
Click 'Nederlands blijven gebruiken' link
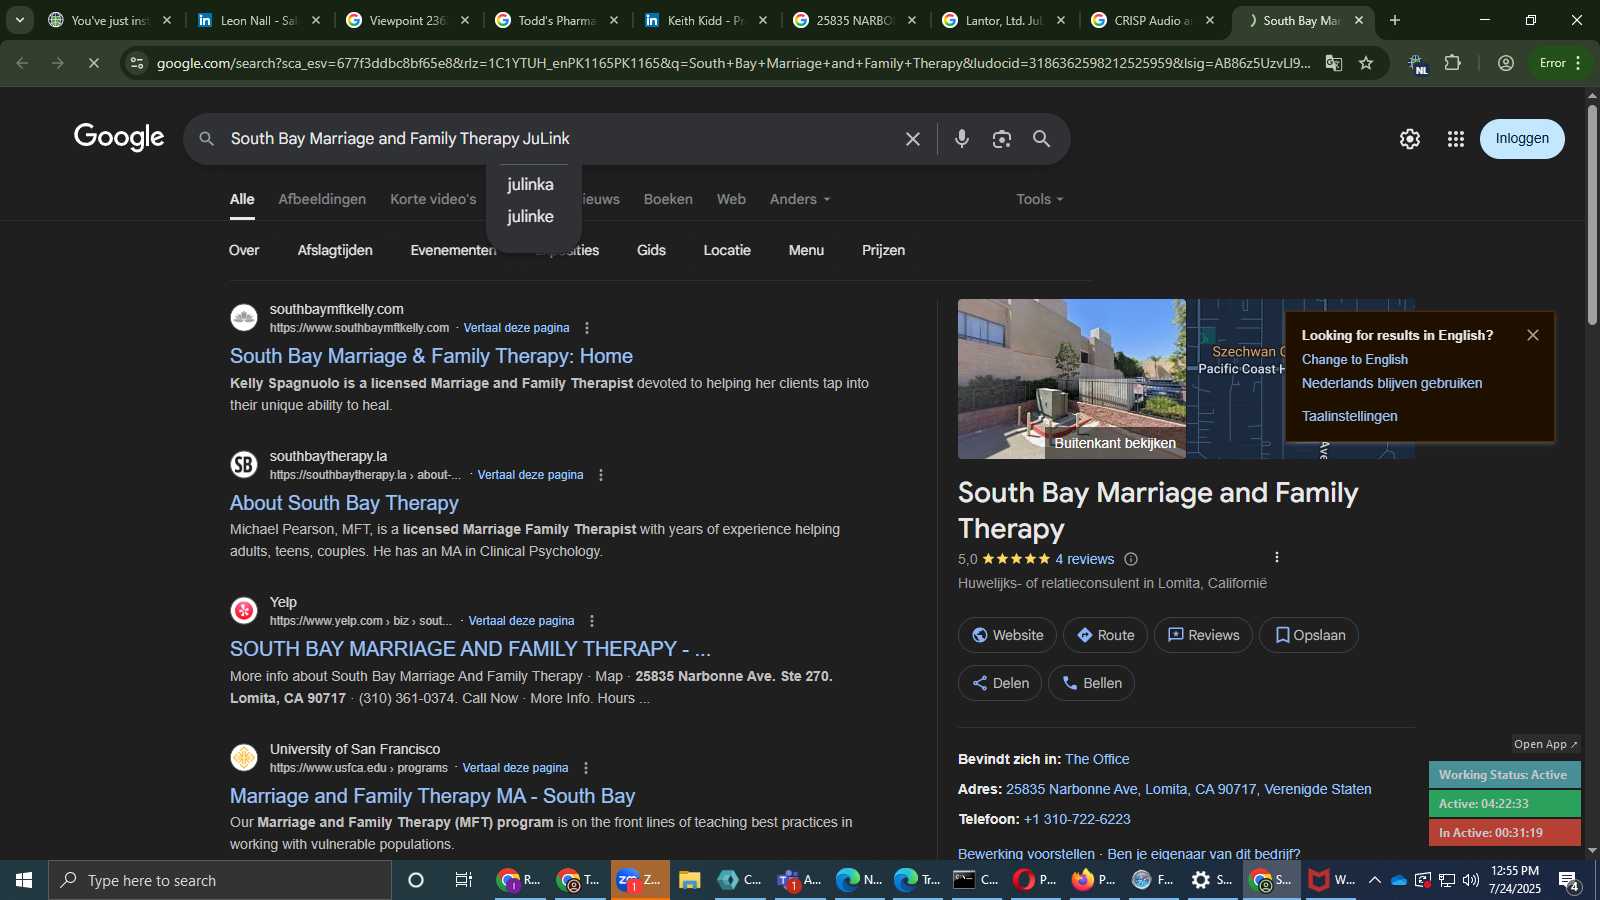pos(1392,384)
